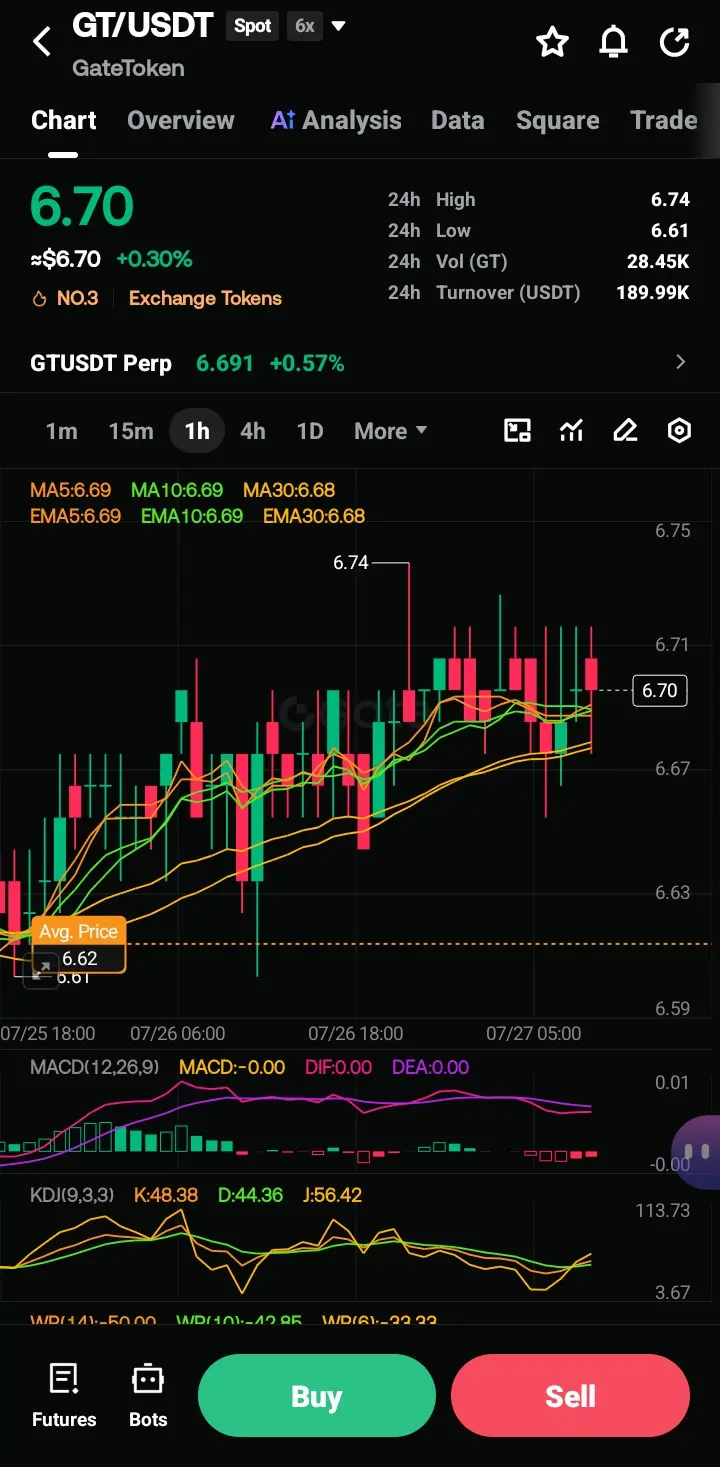Tap the green Buy button

click(317, 1396)
